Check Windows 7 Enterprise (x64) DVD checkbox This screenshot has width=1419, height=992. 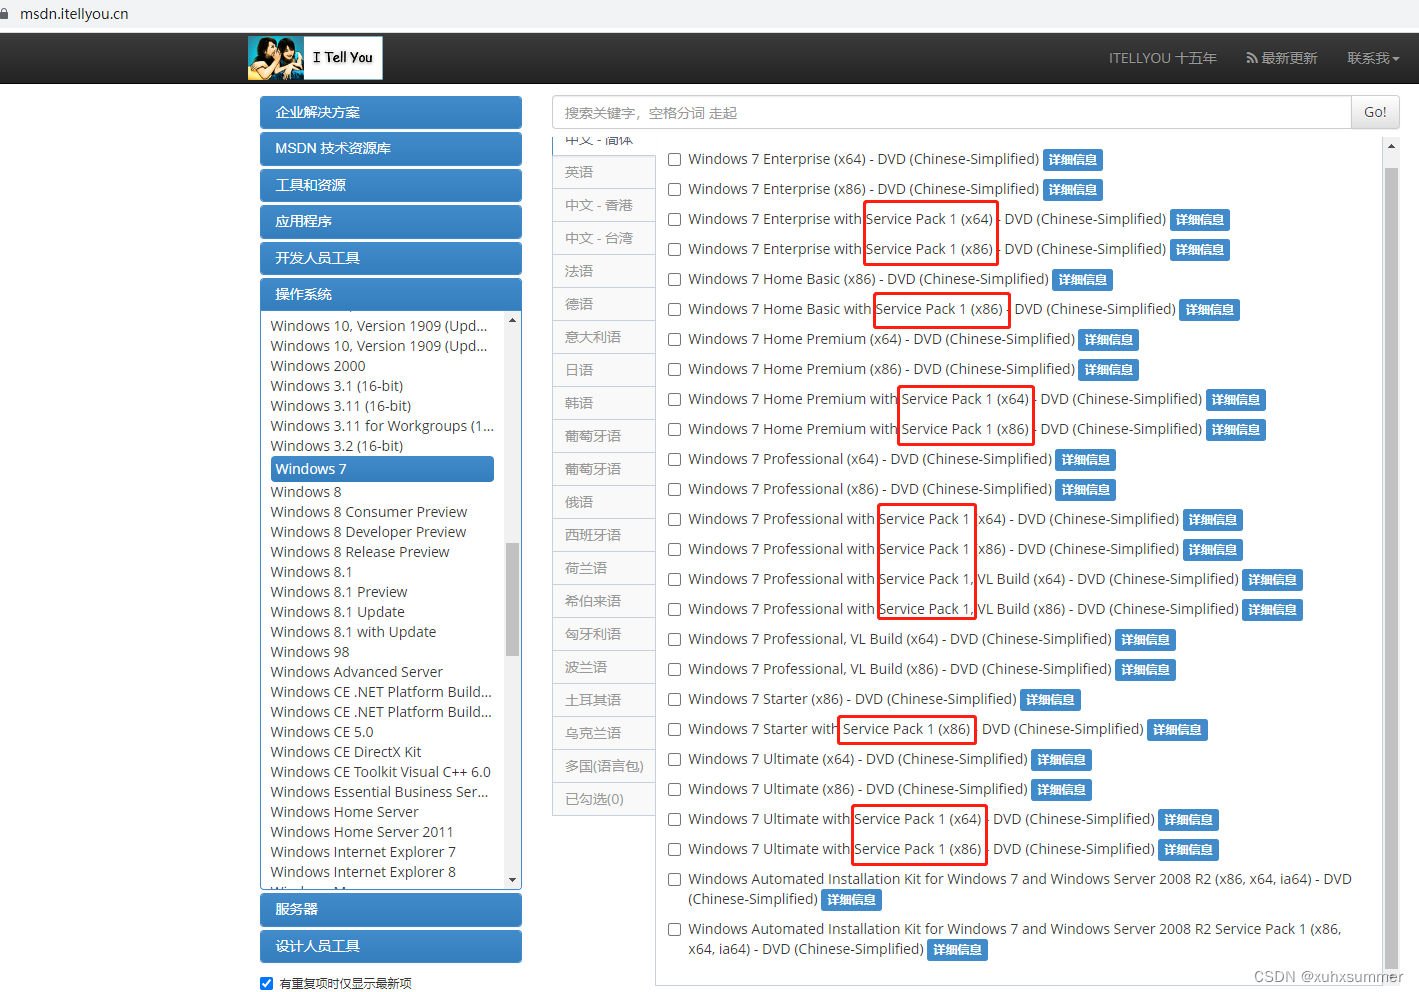coord(675,159)
